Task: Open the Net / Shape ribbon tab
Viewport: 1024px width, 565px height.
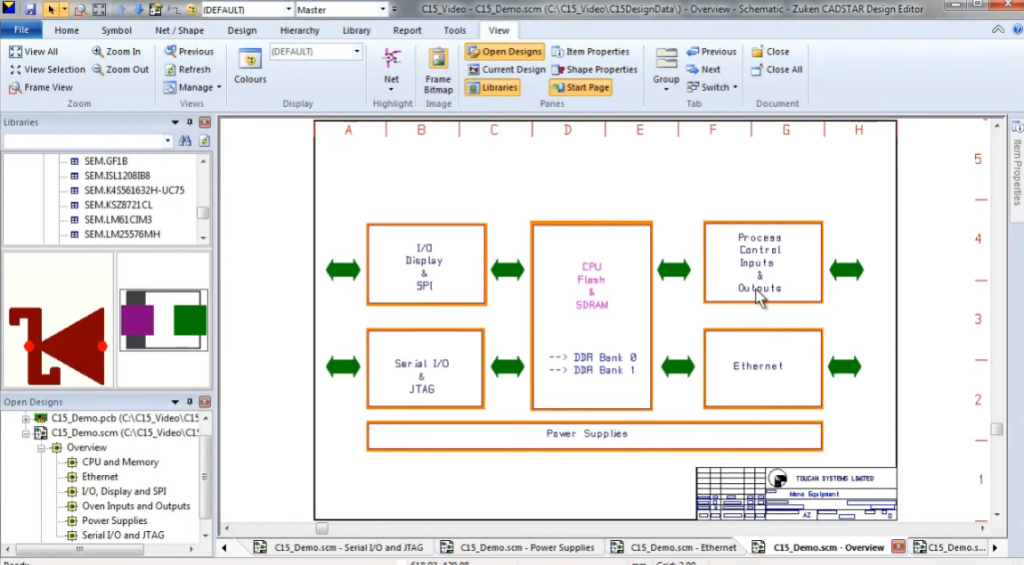Action: click(x=179, y=30)
